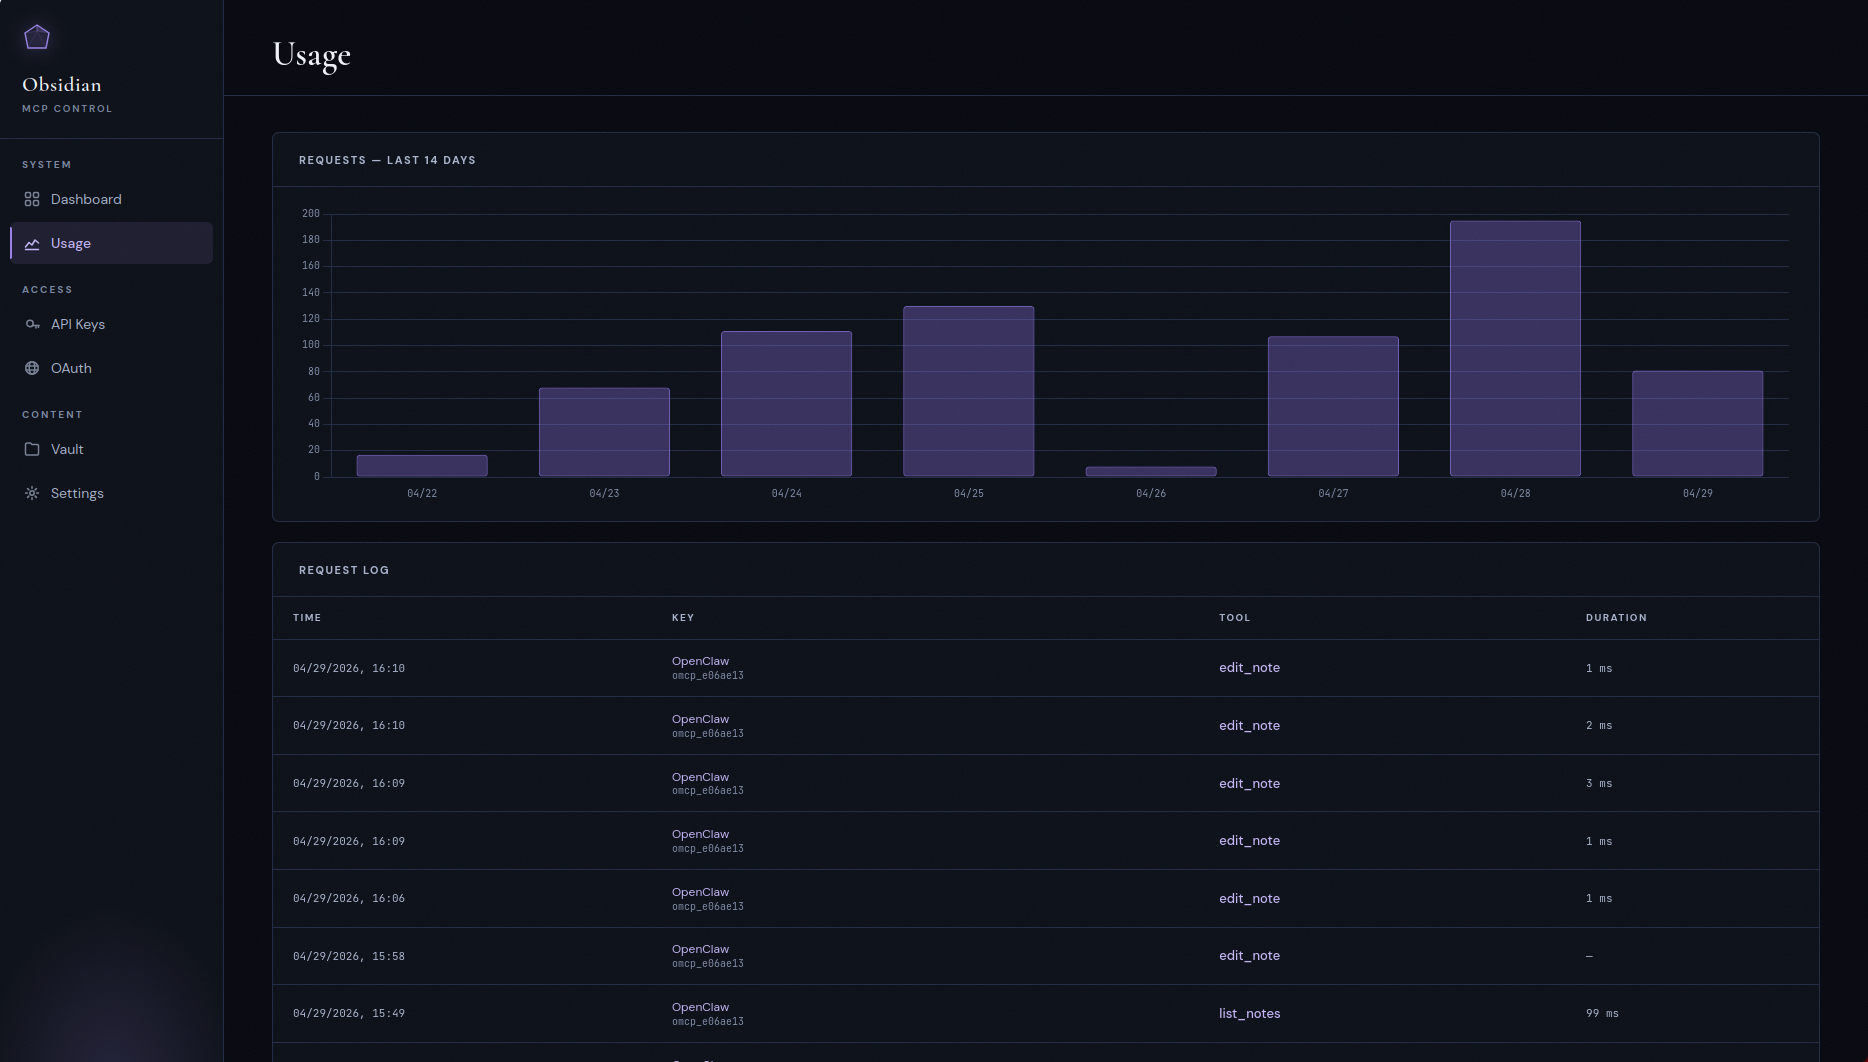This screenshot has width=1868, height=1062.
Task: Click "edit_note" in the 16:06 row
Action: [1249, 899]
